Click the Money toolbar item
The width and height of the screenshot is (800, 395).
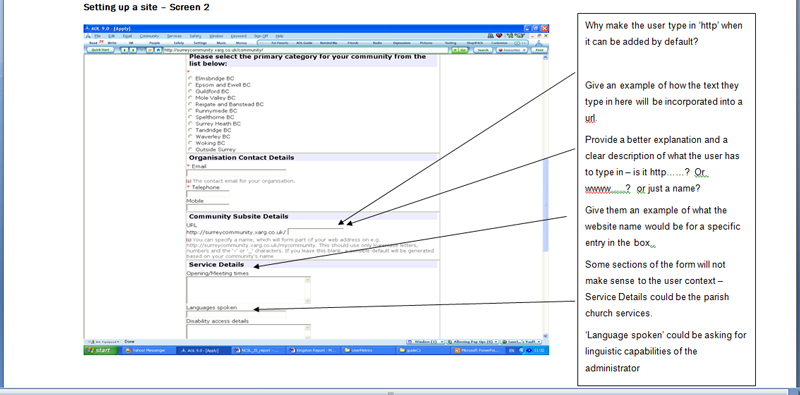(x=241, y=43)
